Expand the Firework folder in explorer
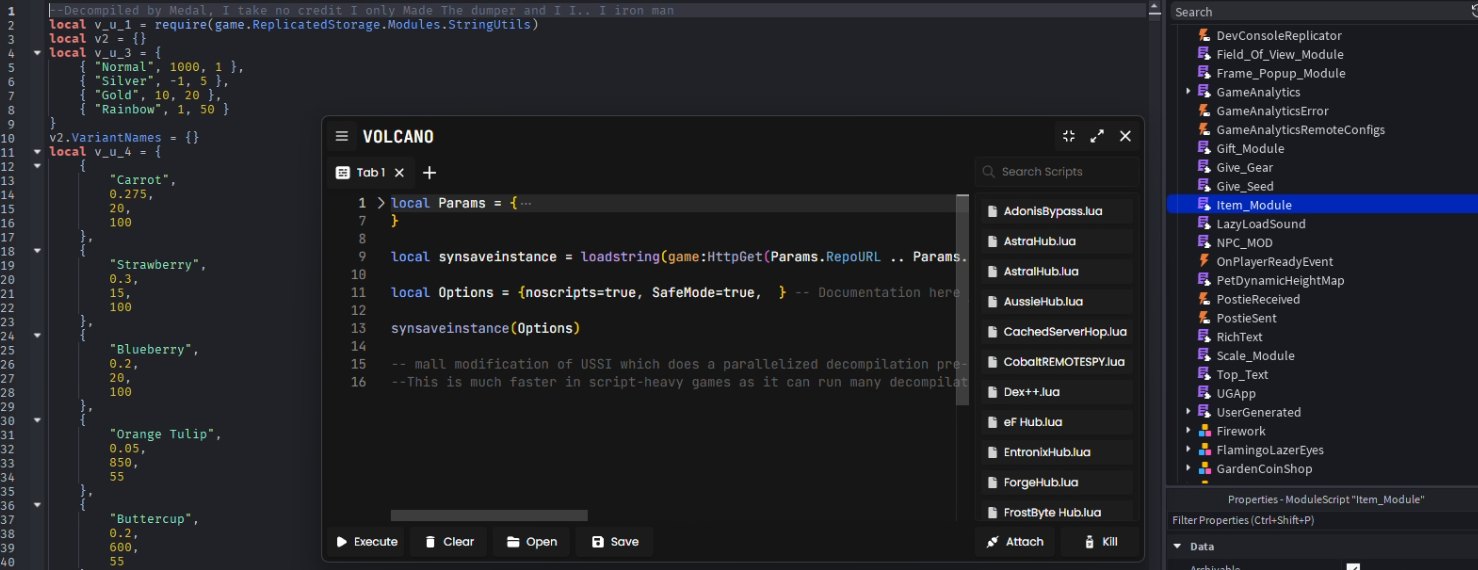Viewport: 1478px width, 570px height. click(x=1189, y=431)
